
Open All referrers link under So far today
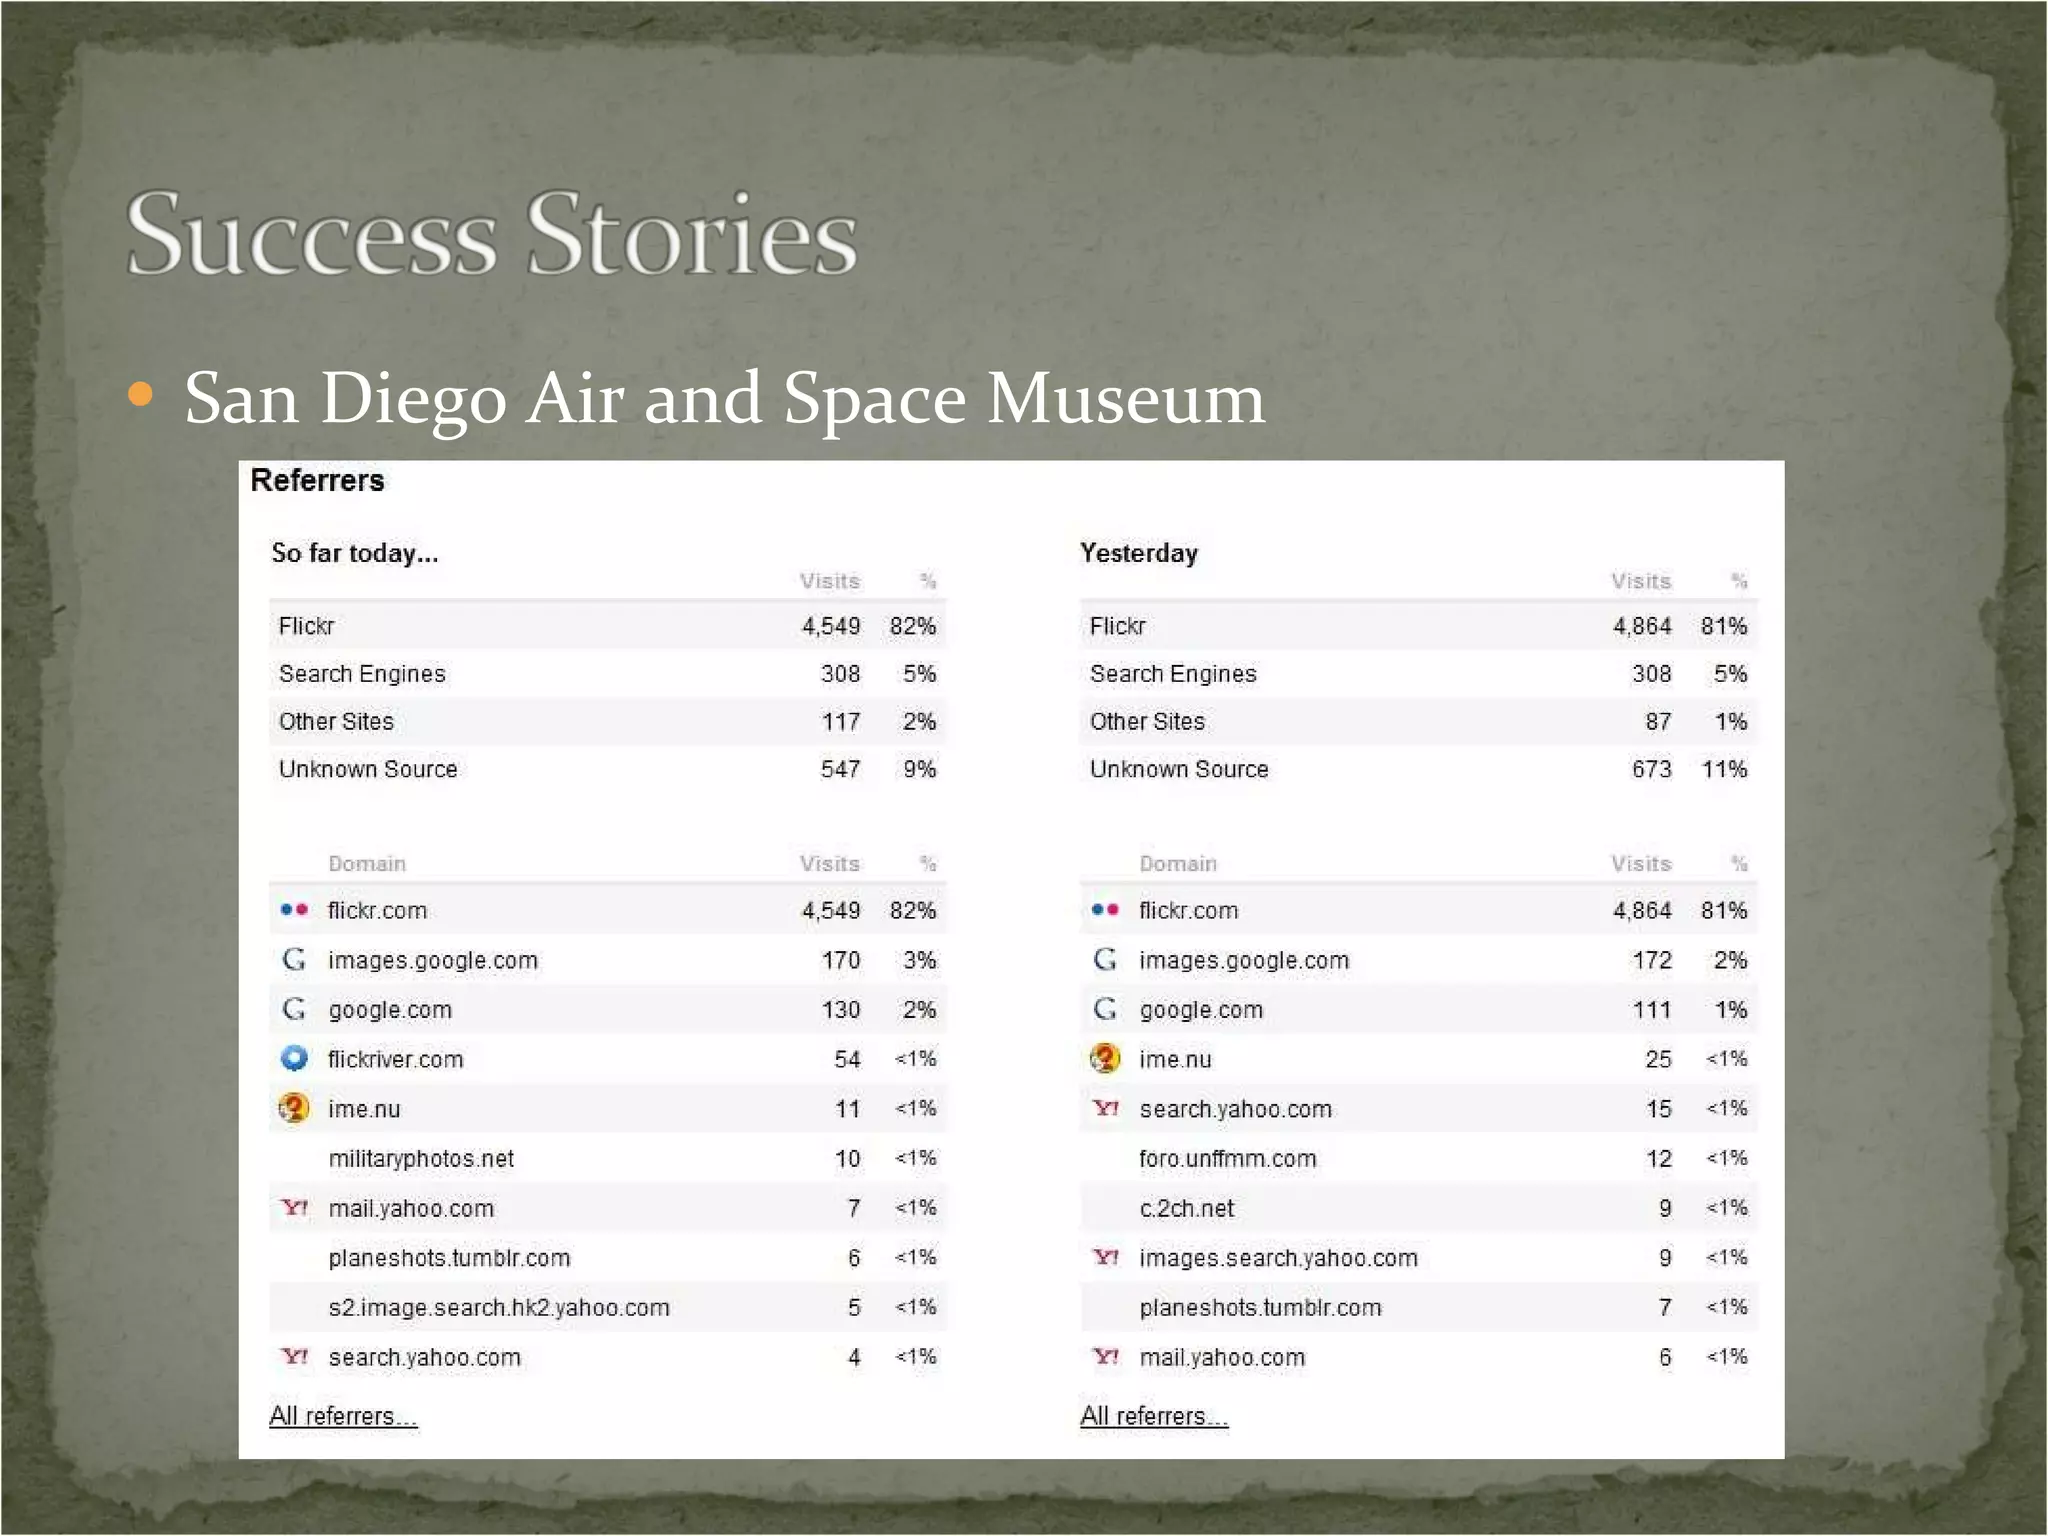343,1416
